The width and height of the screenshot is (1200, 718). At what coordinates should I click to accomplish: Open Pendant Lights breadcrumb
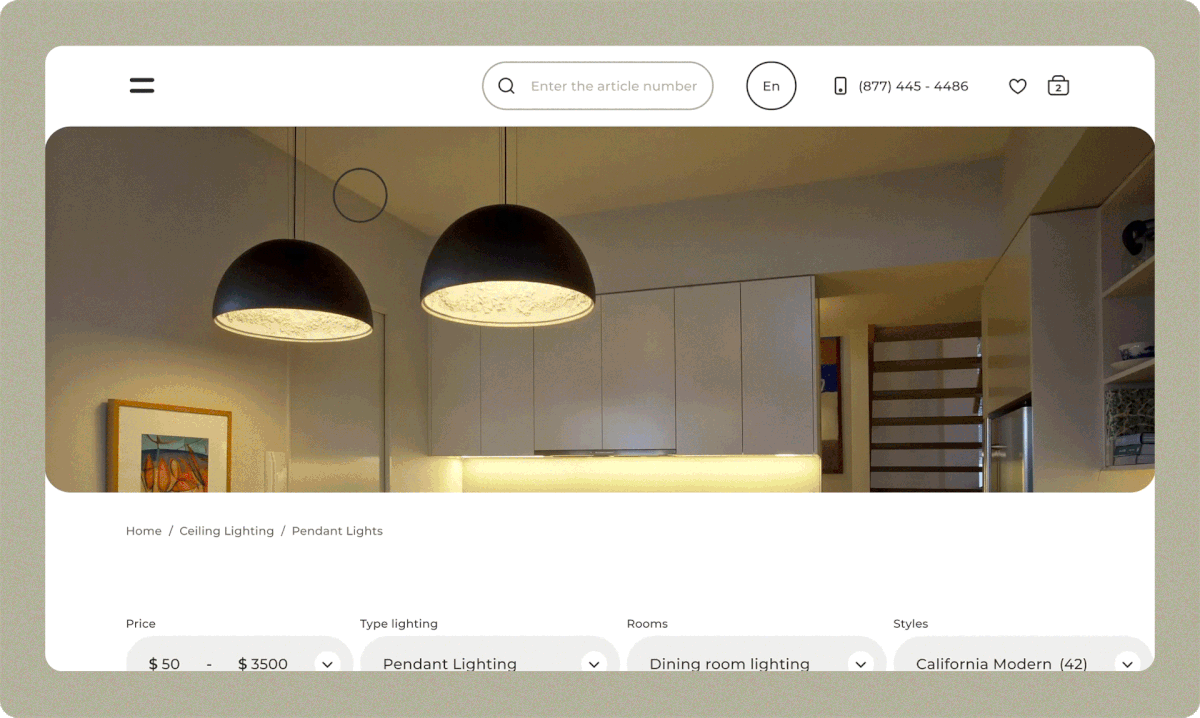click(x=337, y=531)
